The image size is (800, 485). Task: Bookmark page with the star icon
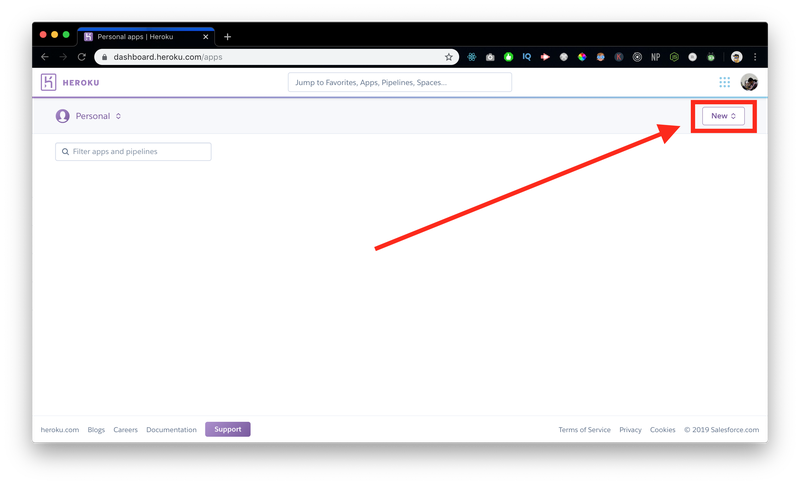click(448, 57)
